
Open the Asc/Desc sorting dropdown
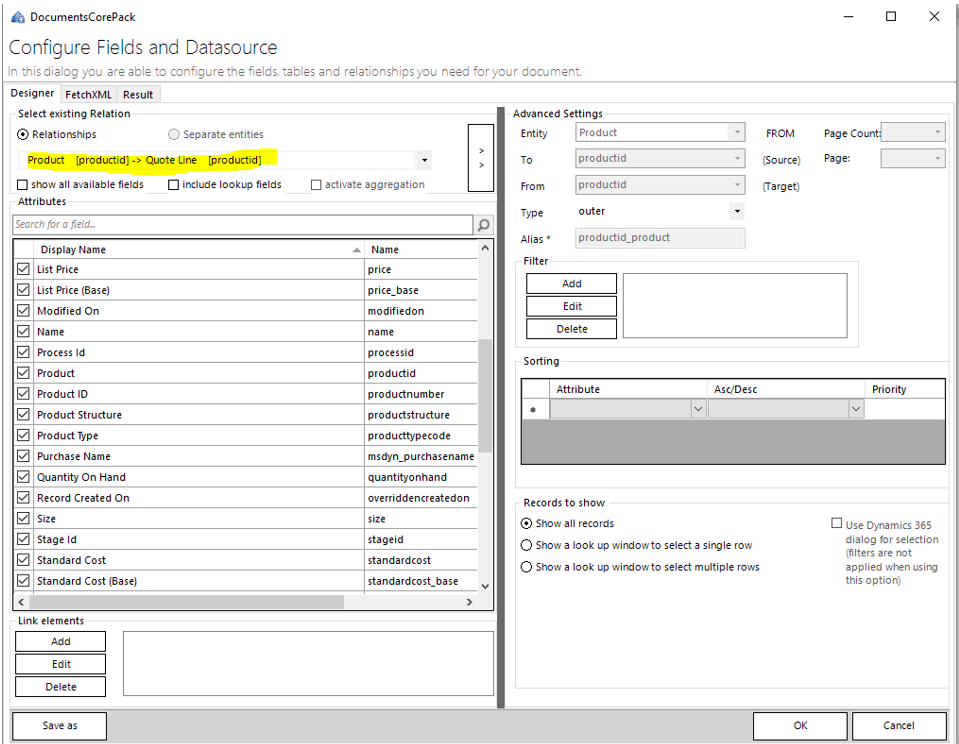pyautogui.click(x=856, y=409)
